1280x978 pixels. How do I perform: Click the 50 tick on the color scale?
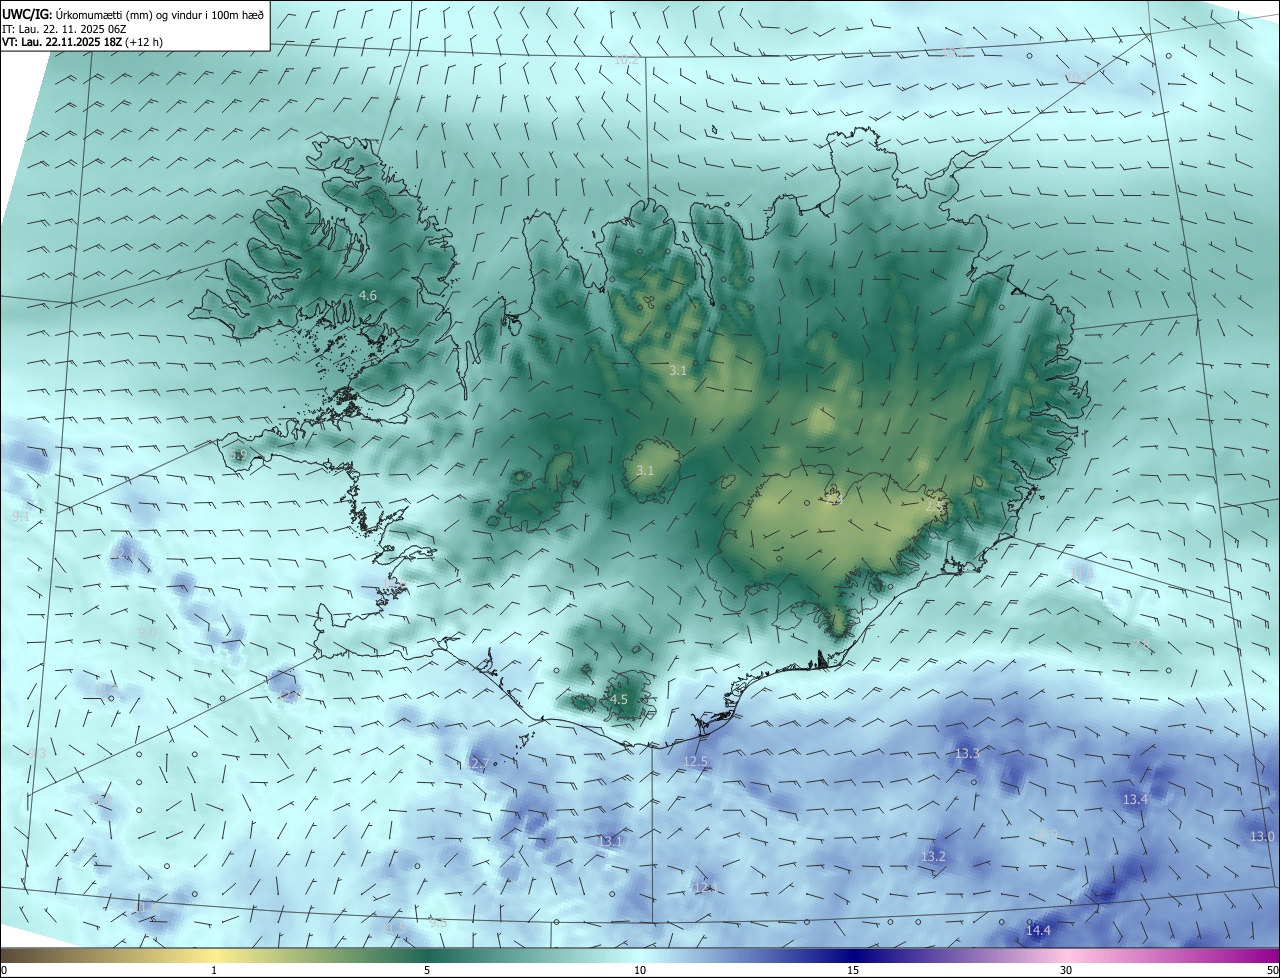[x=1272, y=970]
